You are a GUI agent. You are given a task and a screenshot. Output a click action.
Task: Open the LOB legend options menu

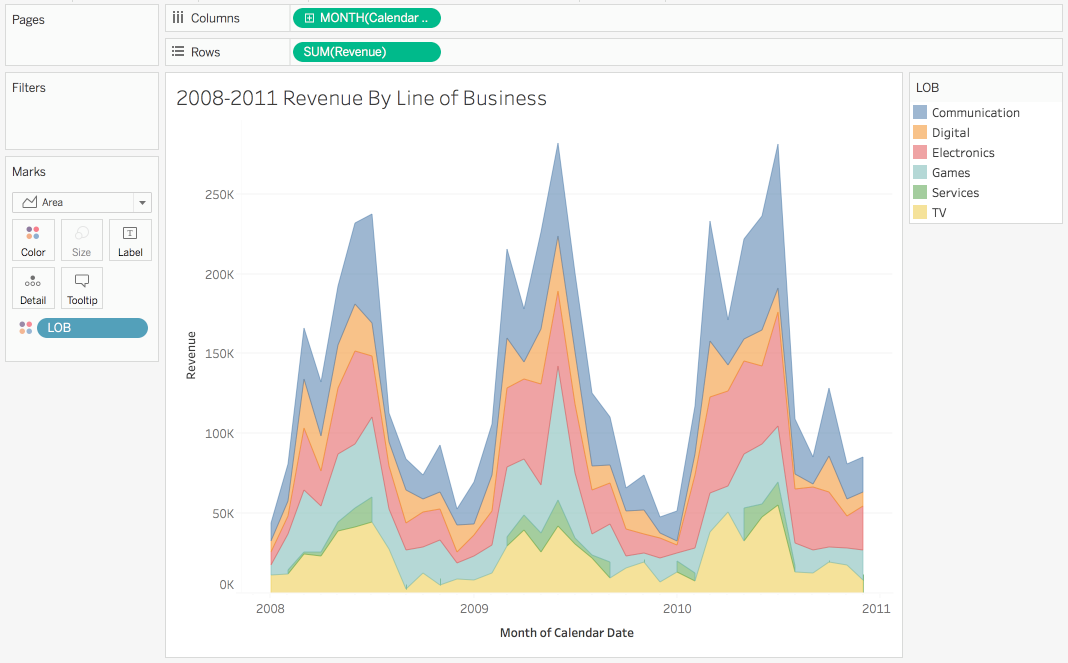coord(1050,87)
